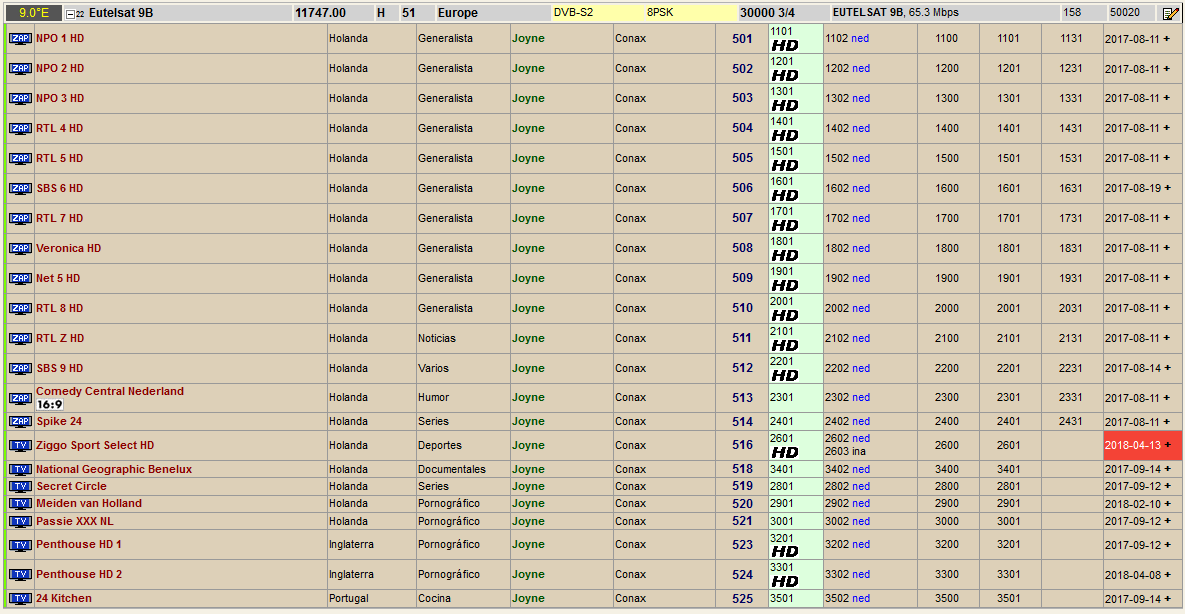Open the SBS 6 HD channel link
Viewport: 1185px width, 614px height.
tap(60, 188)
